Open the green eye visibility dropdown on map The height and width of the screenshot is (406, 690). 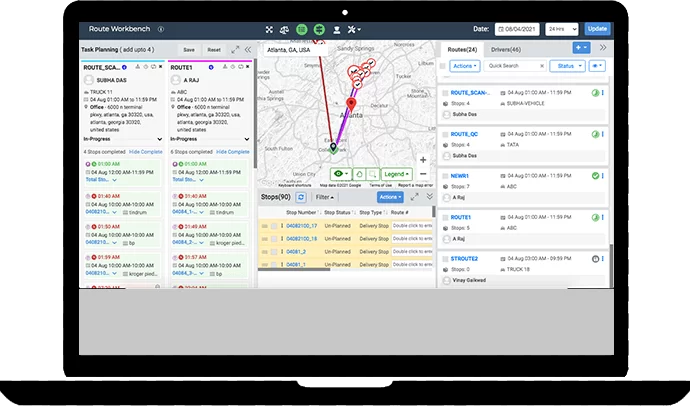coord(341,174)
